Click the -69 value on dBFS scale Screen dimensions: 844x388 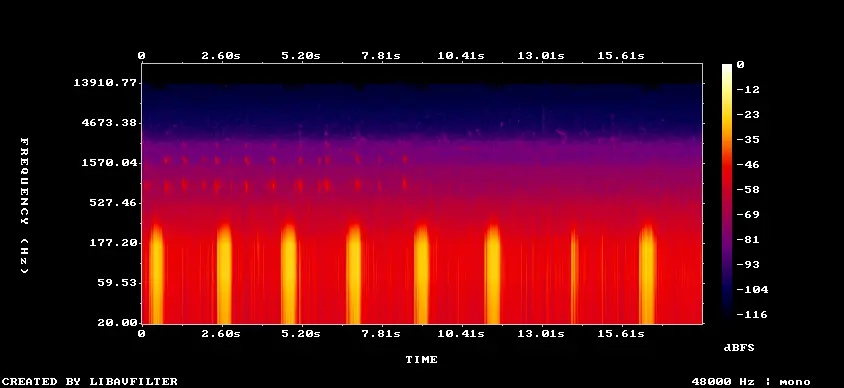tap(748, 214)
